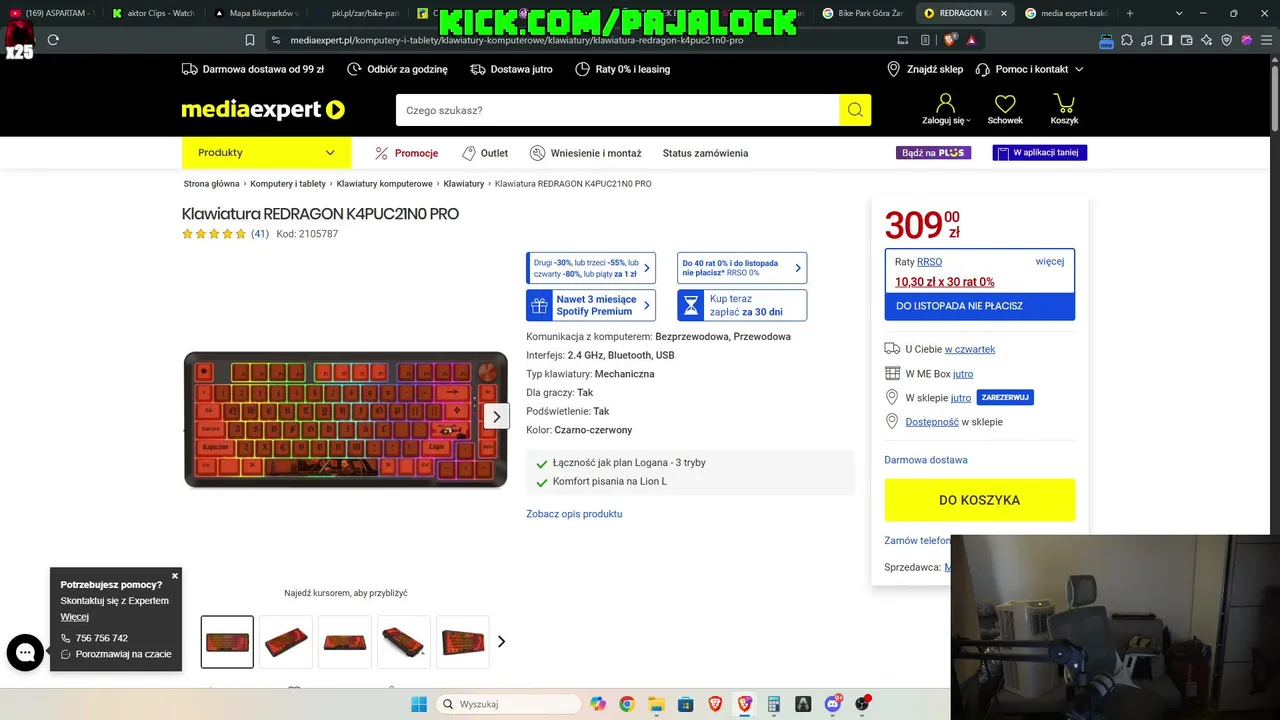Click the Windows taskbar Wyszukaj search box

[509, 704]
